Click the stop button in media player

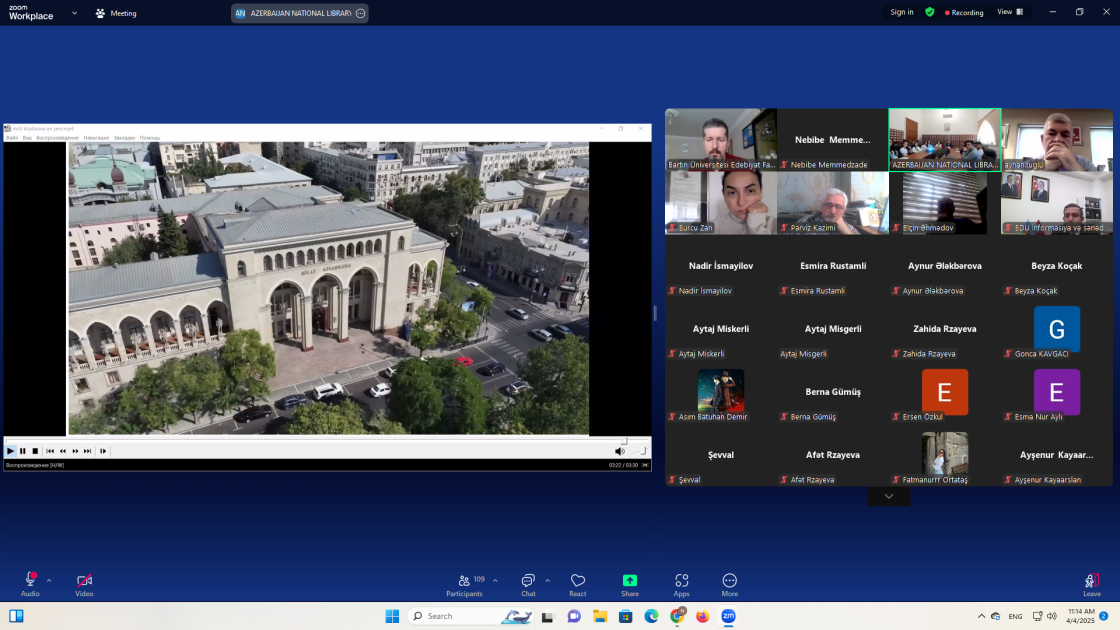[x=35, y=451]
